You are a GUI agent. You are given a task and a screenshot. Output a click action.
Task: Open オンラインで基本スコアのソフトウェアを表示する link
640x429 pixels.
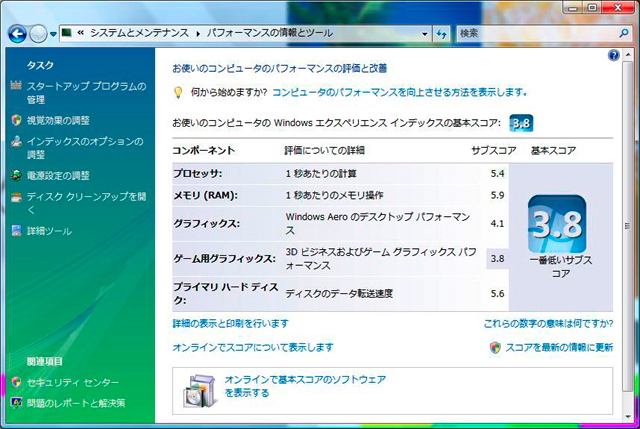point(305,386)
